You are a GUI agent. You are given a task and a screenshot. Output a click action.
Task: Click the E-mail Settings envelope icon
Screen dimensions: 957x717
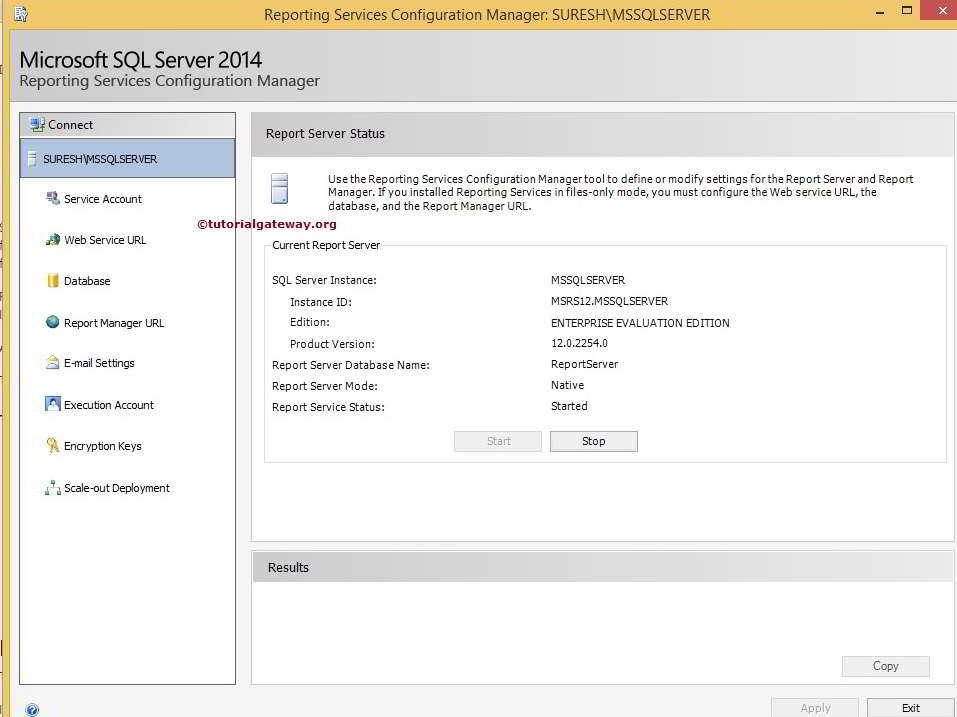click(x=53, y=363)
